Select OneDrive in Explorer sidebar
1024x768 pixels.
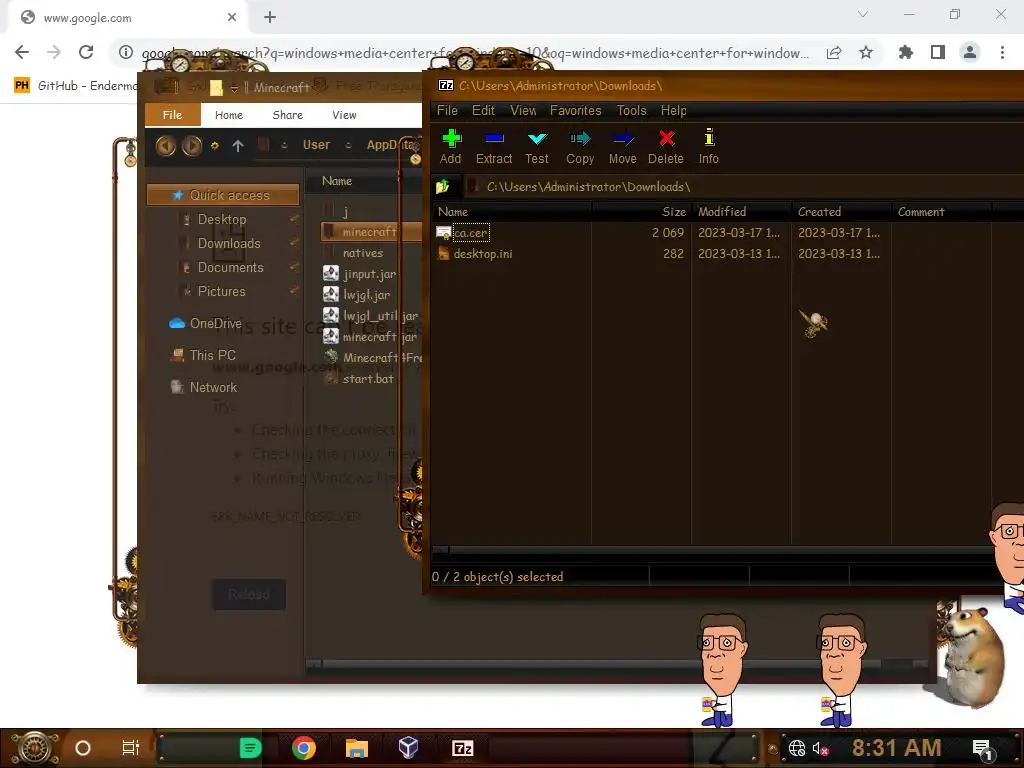point(216,323)
